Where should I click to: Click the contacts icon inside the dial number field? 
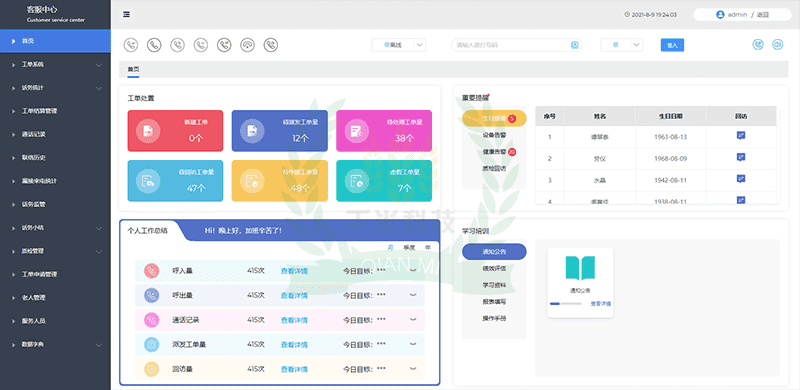point(575,45)
